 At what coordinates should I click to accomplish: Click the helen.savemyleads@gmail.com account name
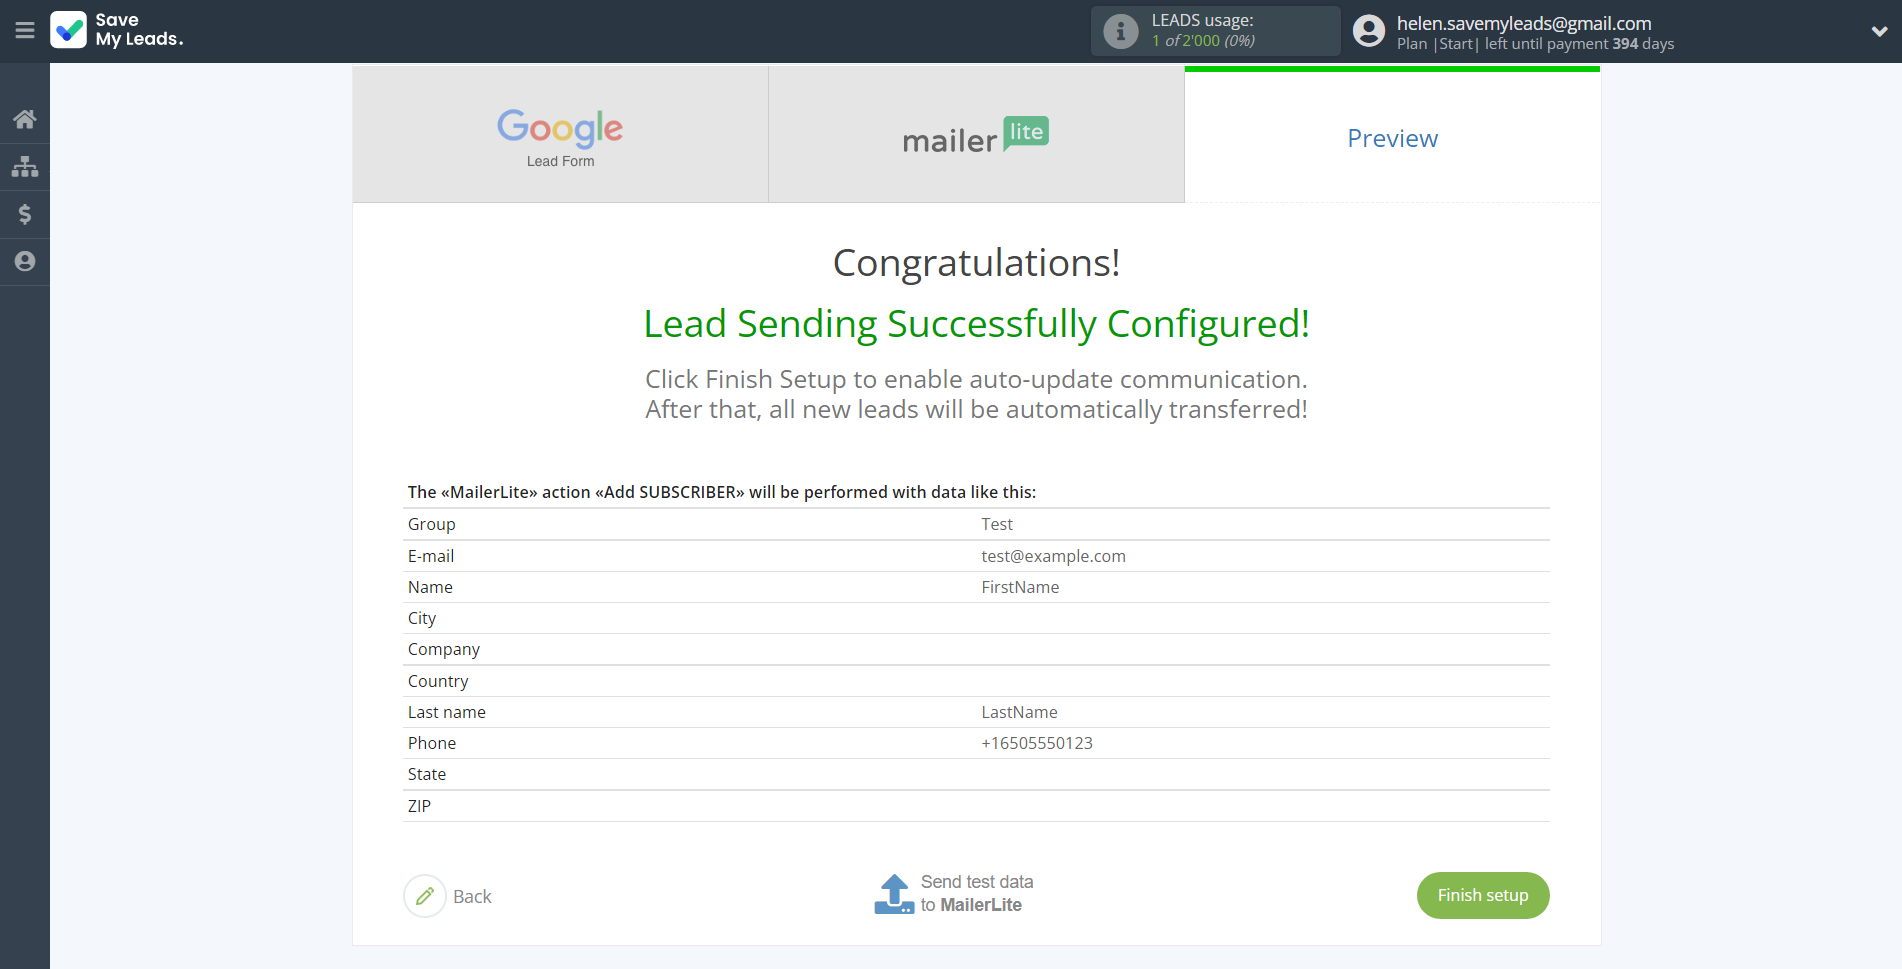click(1524, 23)
